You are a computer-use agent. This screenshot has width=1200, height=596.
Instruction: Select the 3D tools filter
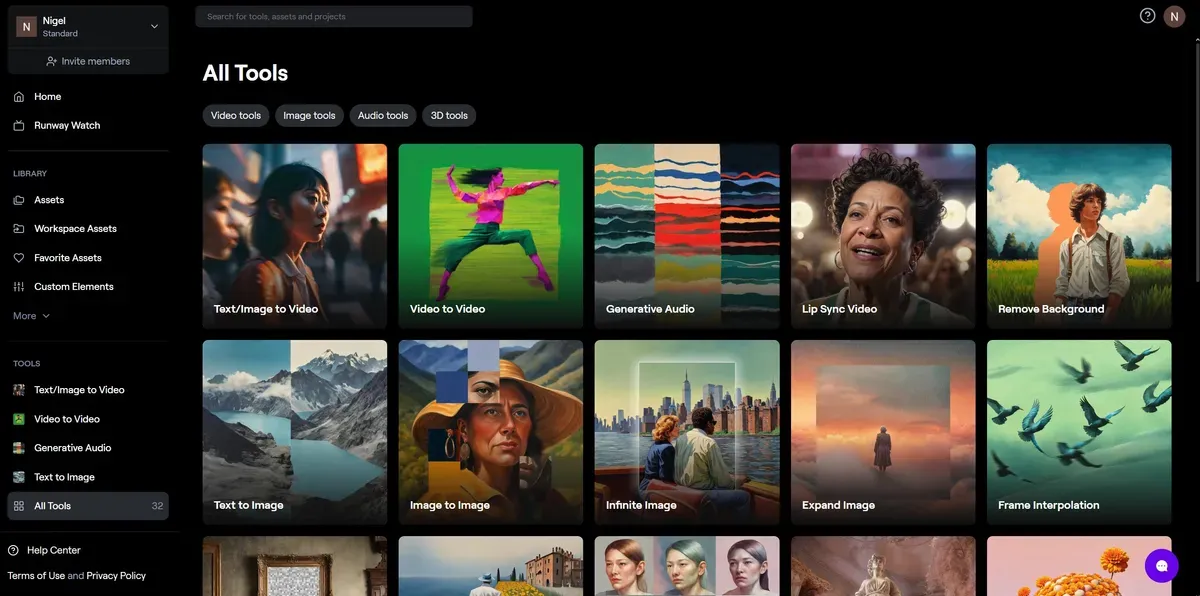449,116
